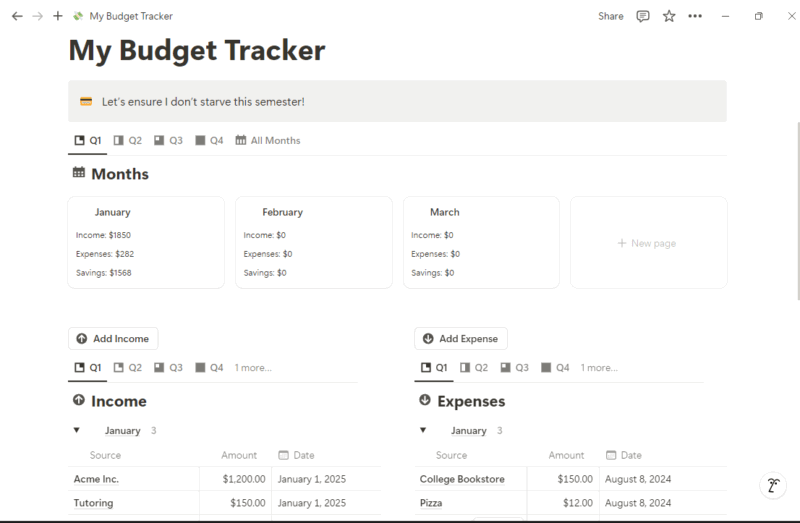This screenshot has width=800, height=523.
Task: Click the callout text about this semester
Action: (203, 102)
